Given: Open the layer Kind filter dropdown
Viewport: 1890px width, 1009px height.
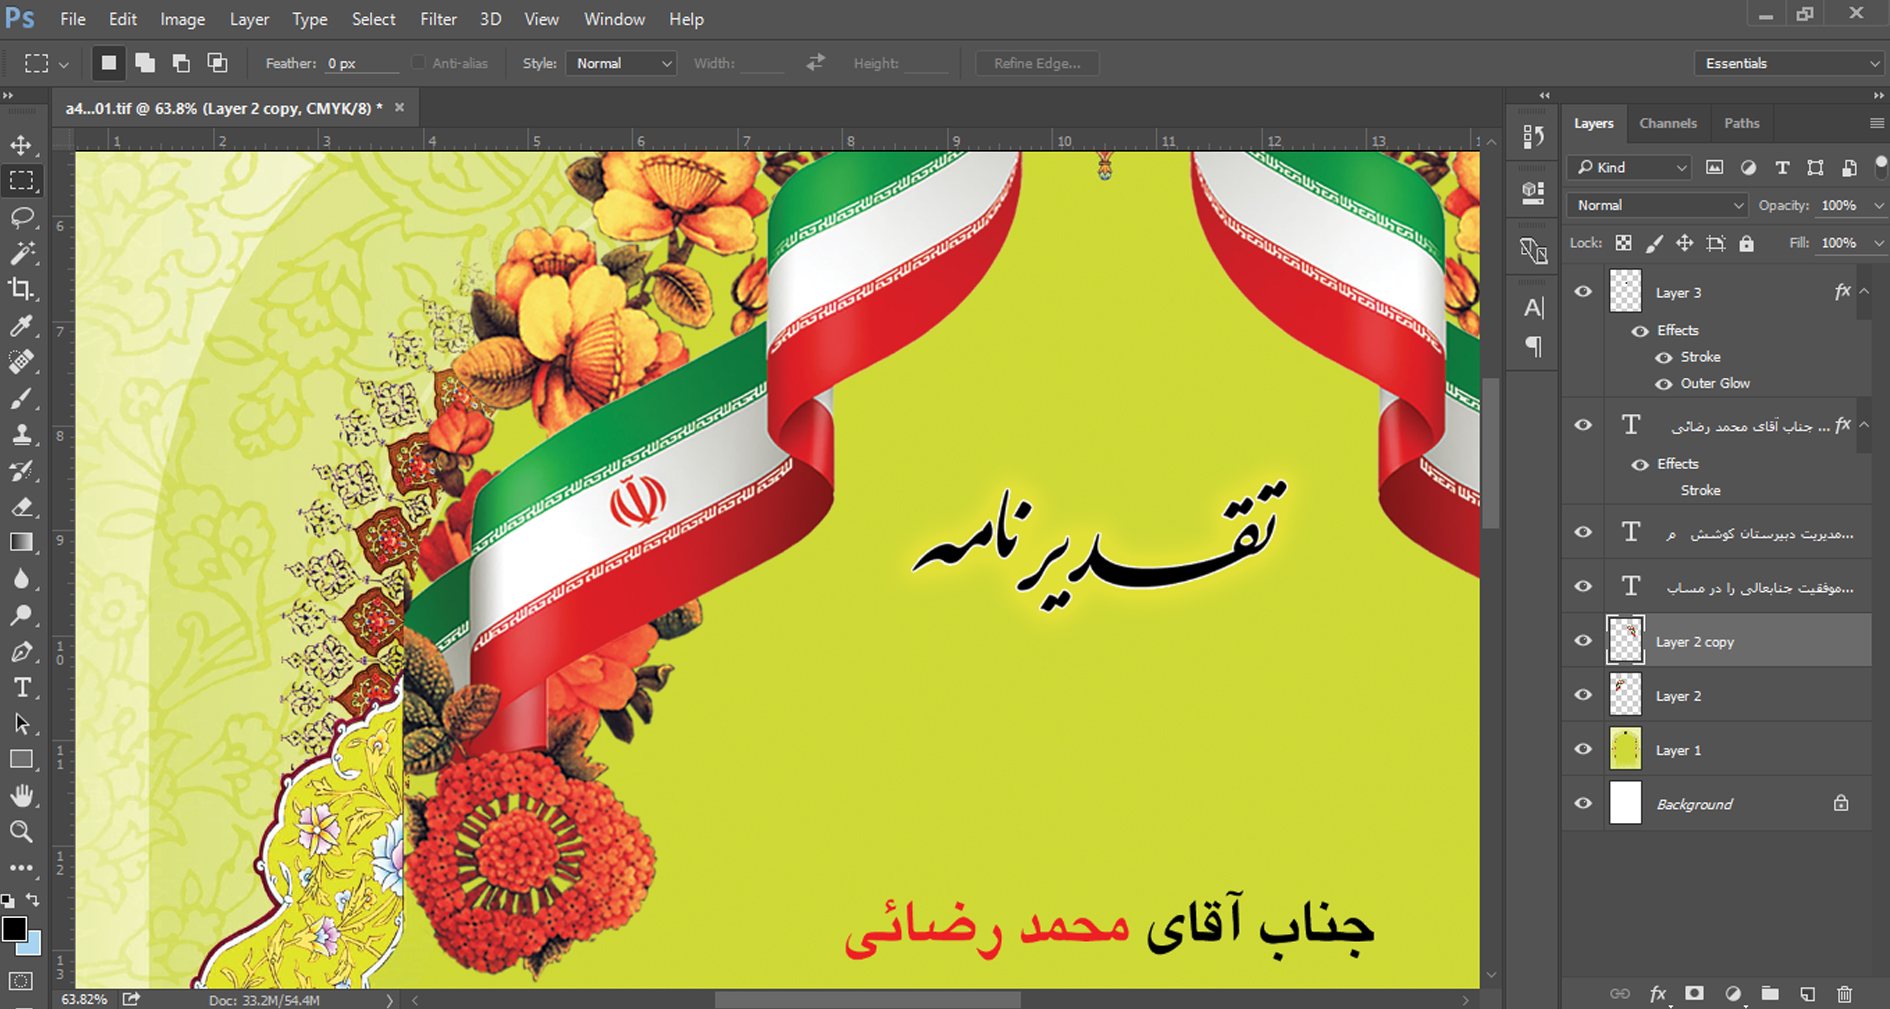Looking at the screenshot, I should pyautogui.click(x=1629, y=167).
